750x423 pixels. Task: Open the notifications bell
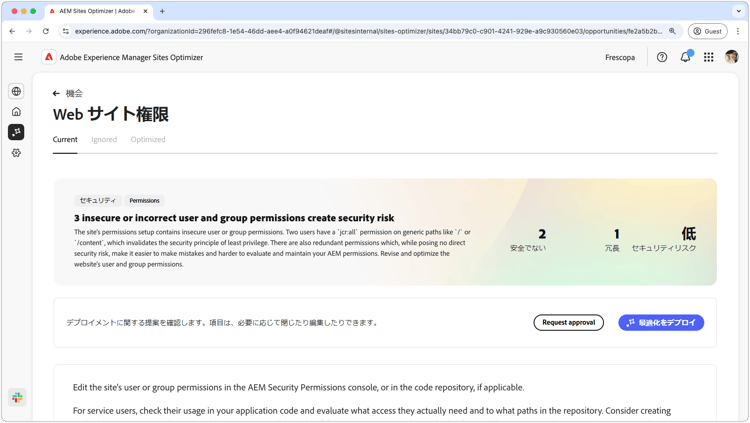[x=685, y=57]
